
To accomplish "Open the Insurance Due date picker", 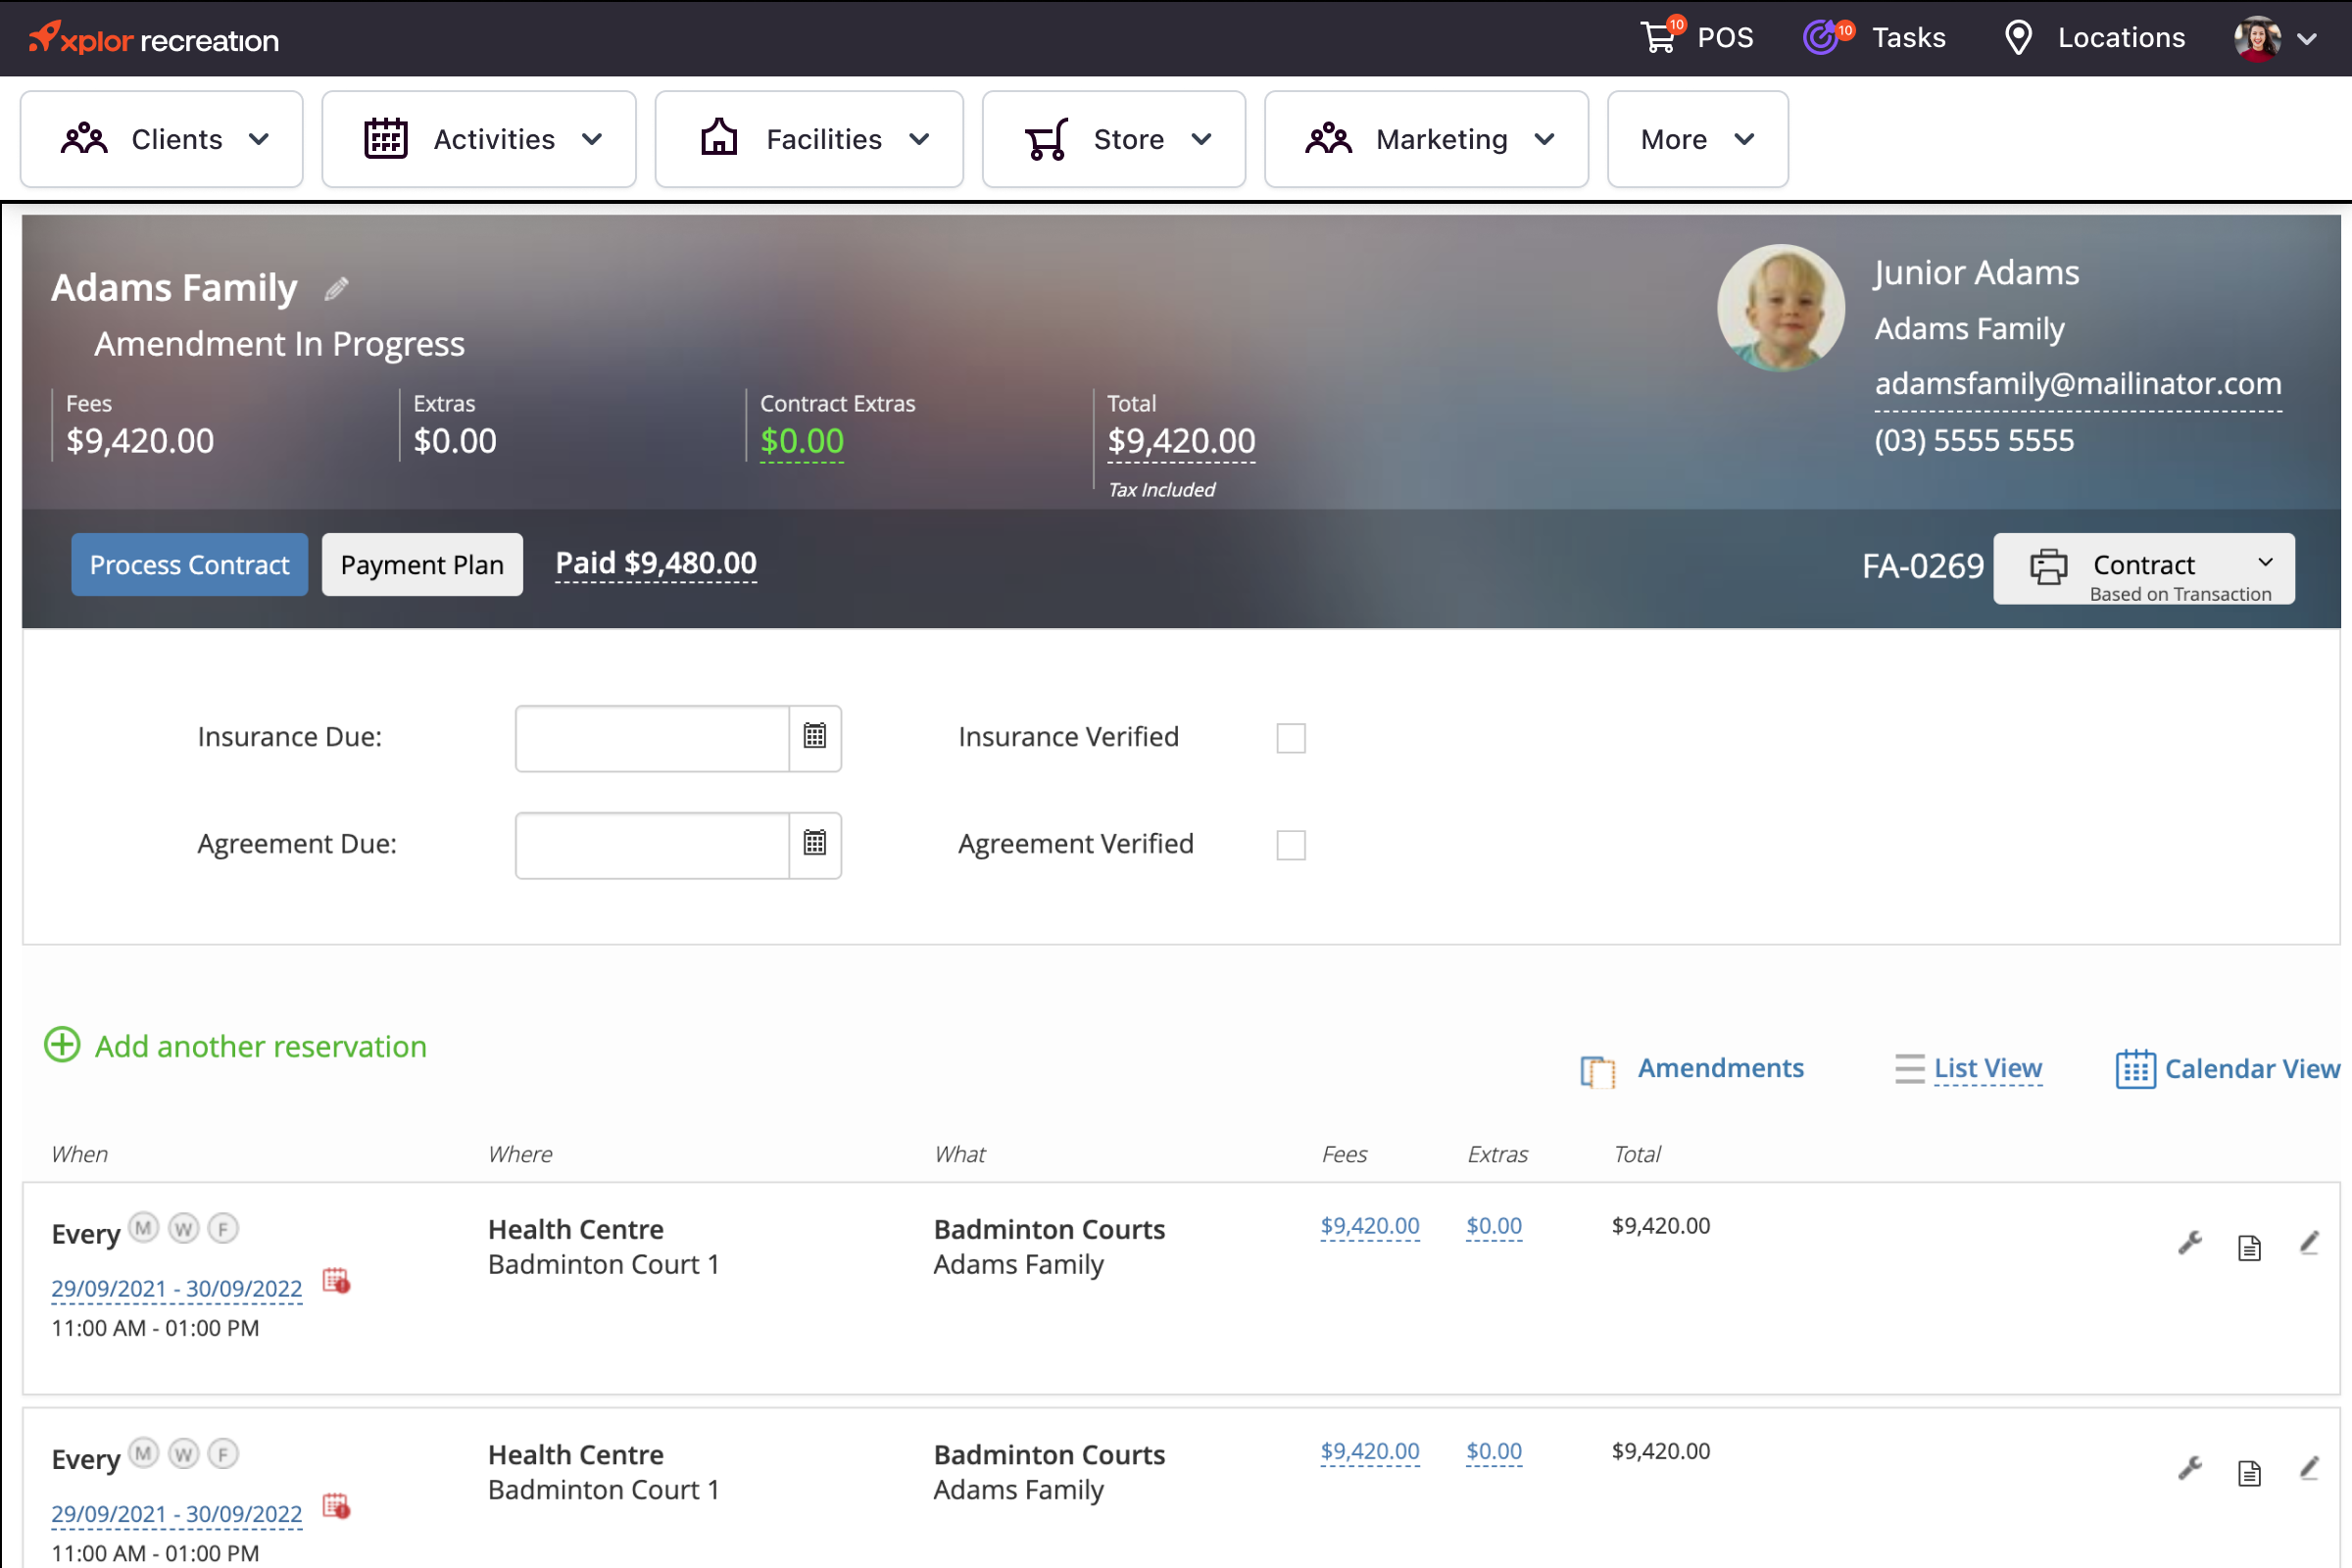I will 815,737.
